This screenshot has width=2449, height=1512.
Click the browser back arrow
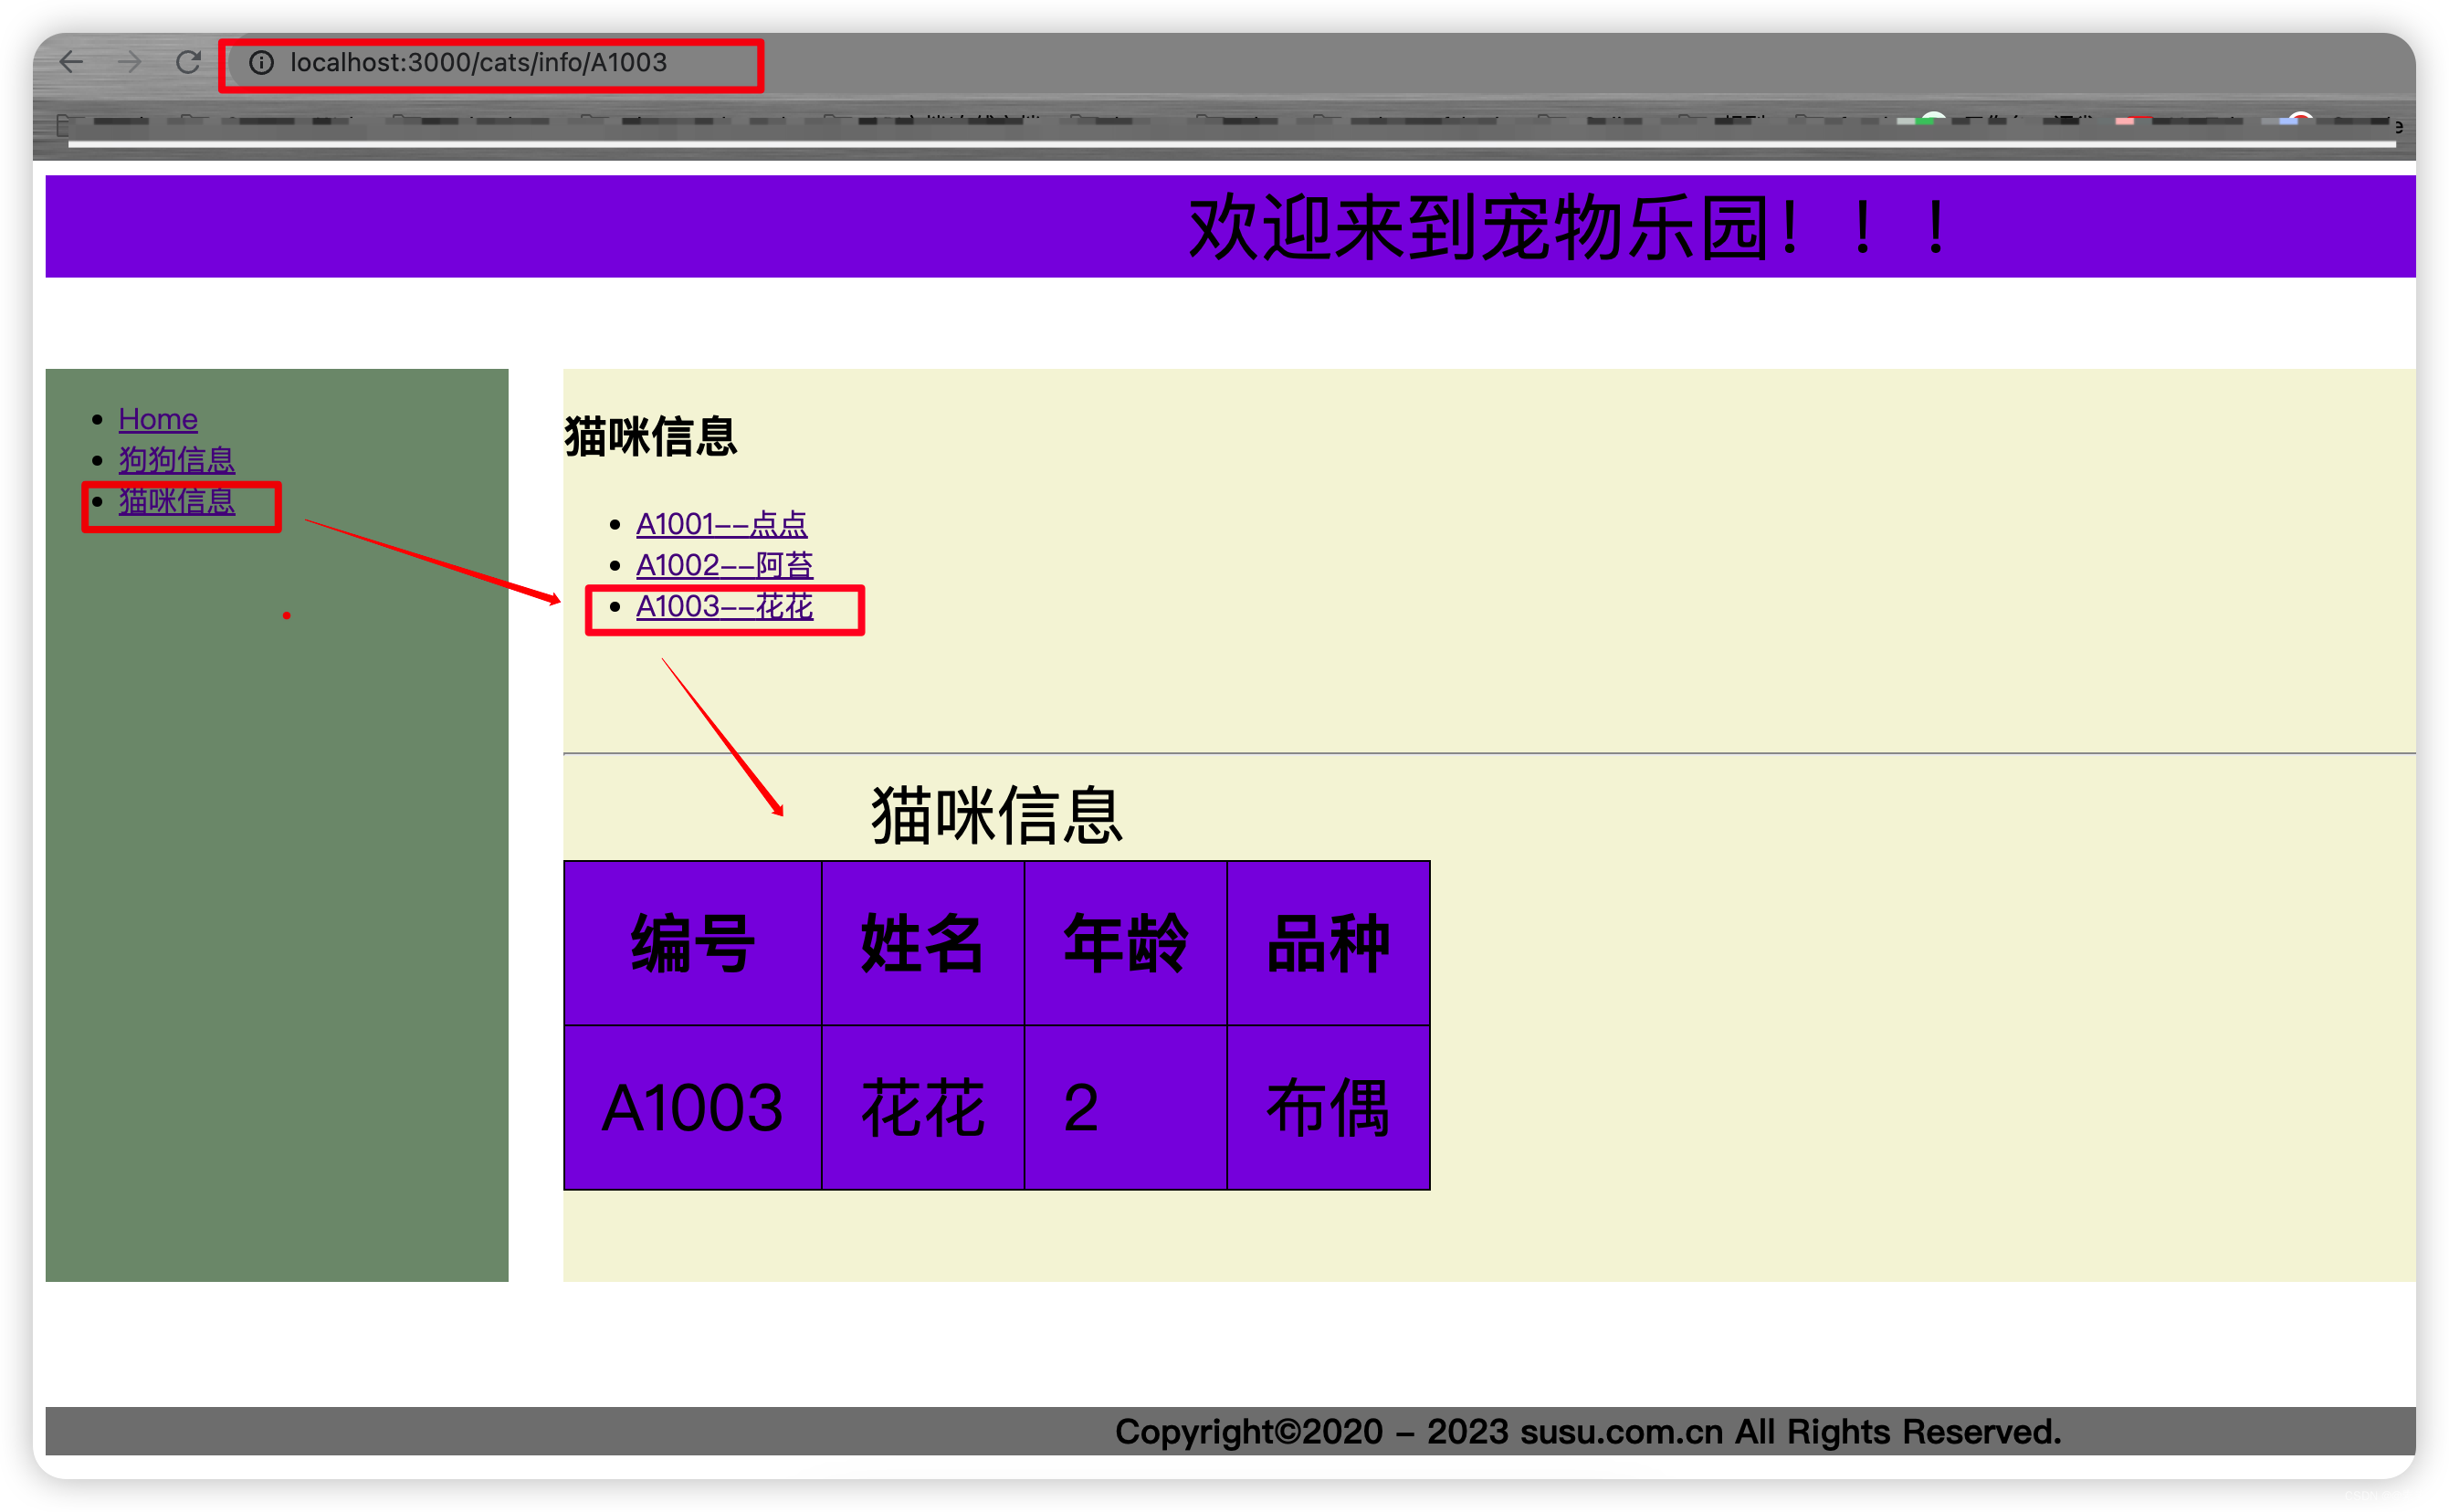[x=71, y=62]
